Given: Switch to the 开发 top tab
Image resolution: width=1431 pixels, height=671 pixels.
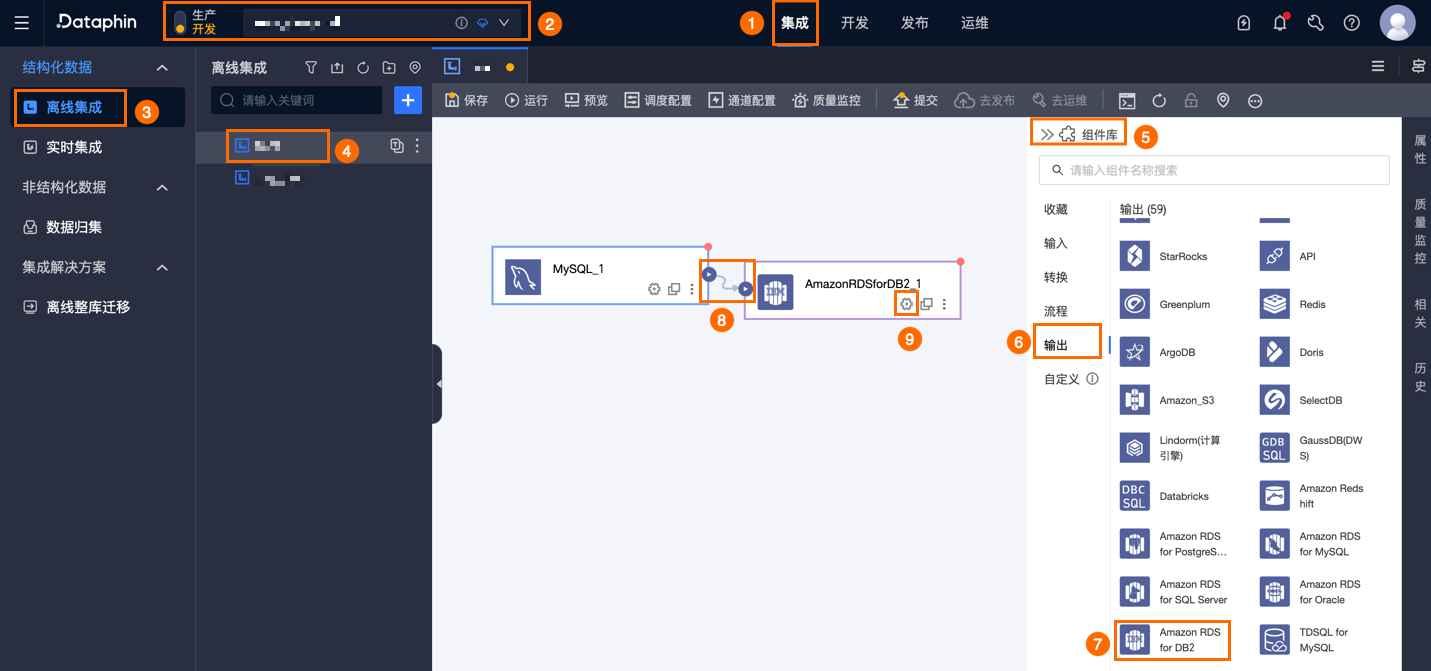Looking at the screenshot, I should [855, 22].
